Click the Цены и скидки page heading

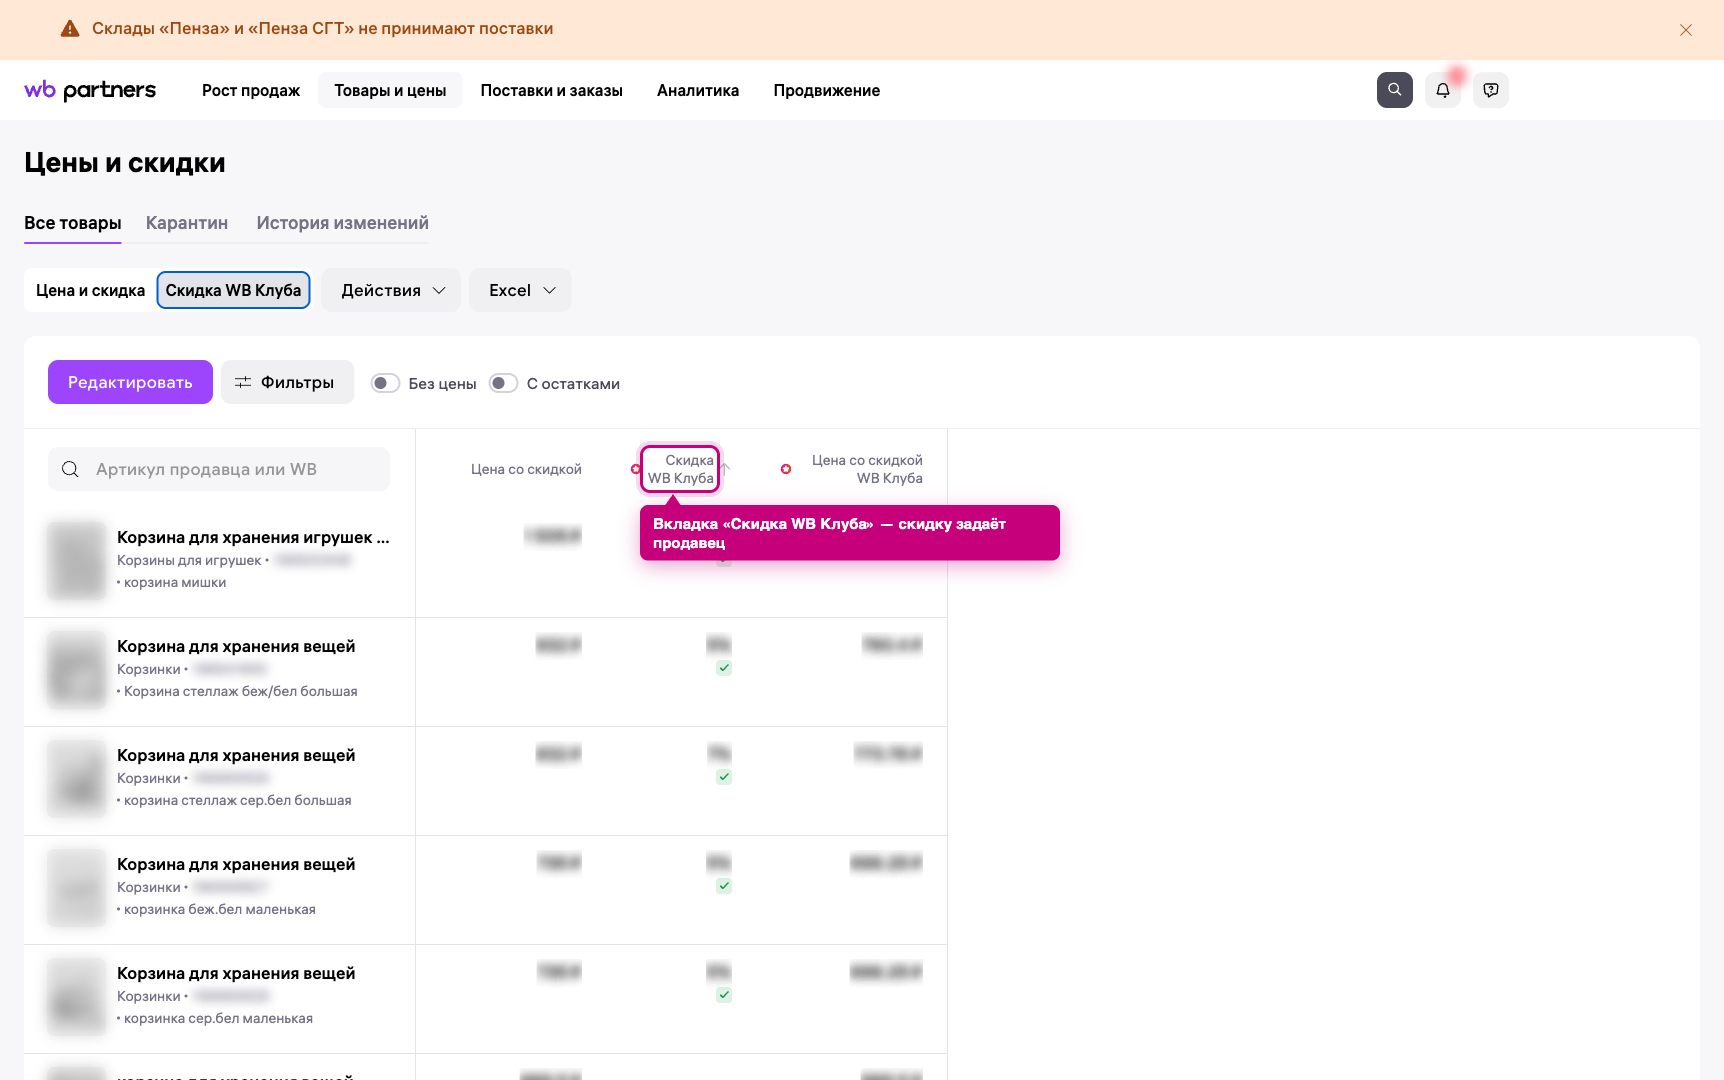click(x=125, y=163)
